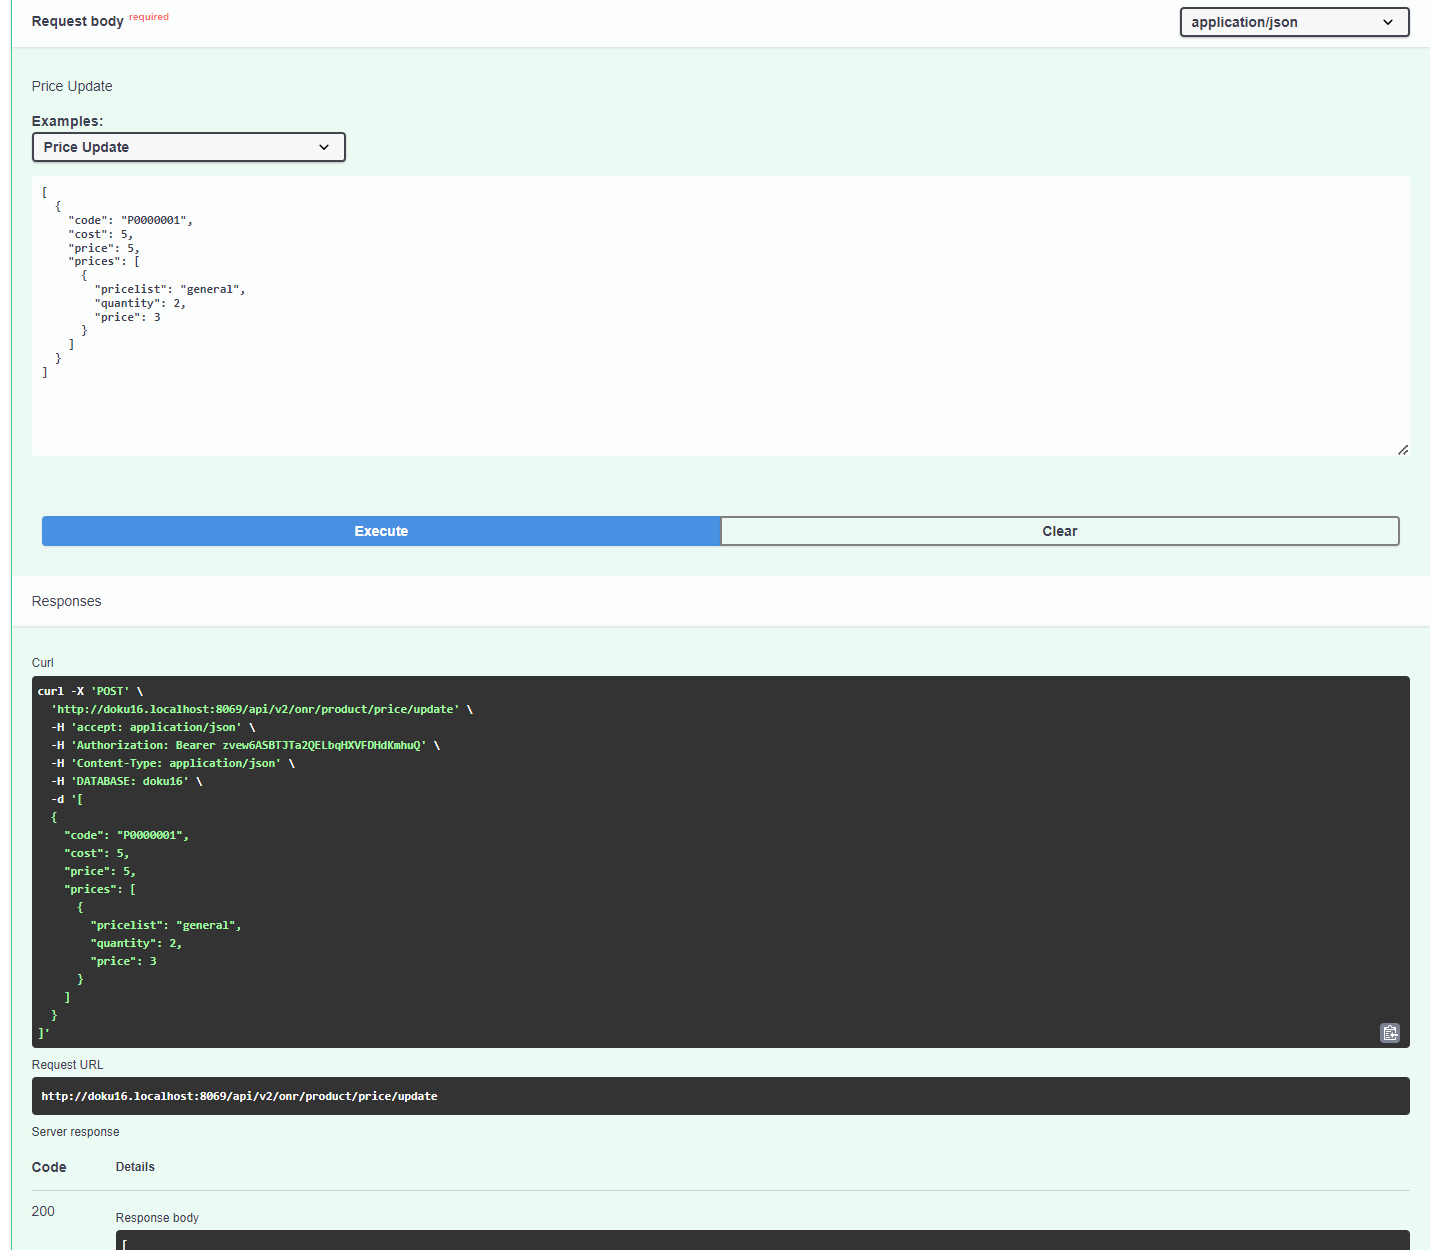The width and height of the screenshot is (1430, 1250).
Task: Click the Response body label
Action: [x=157, y=1218]
